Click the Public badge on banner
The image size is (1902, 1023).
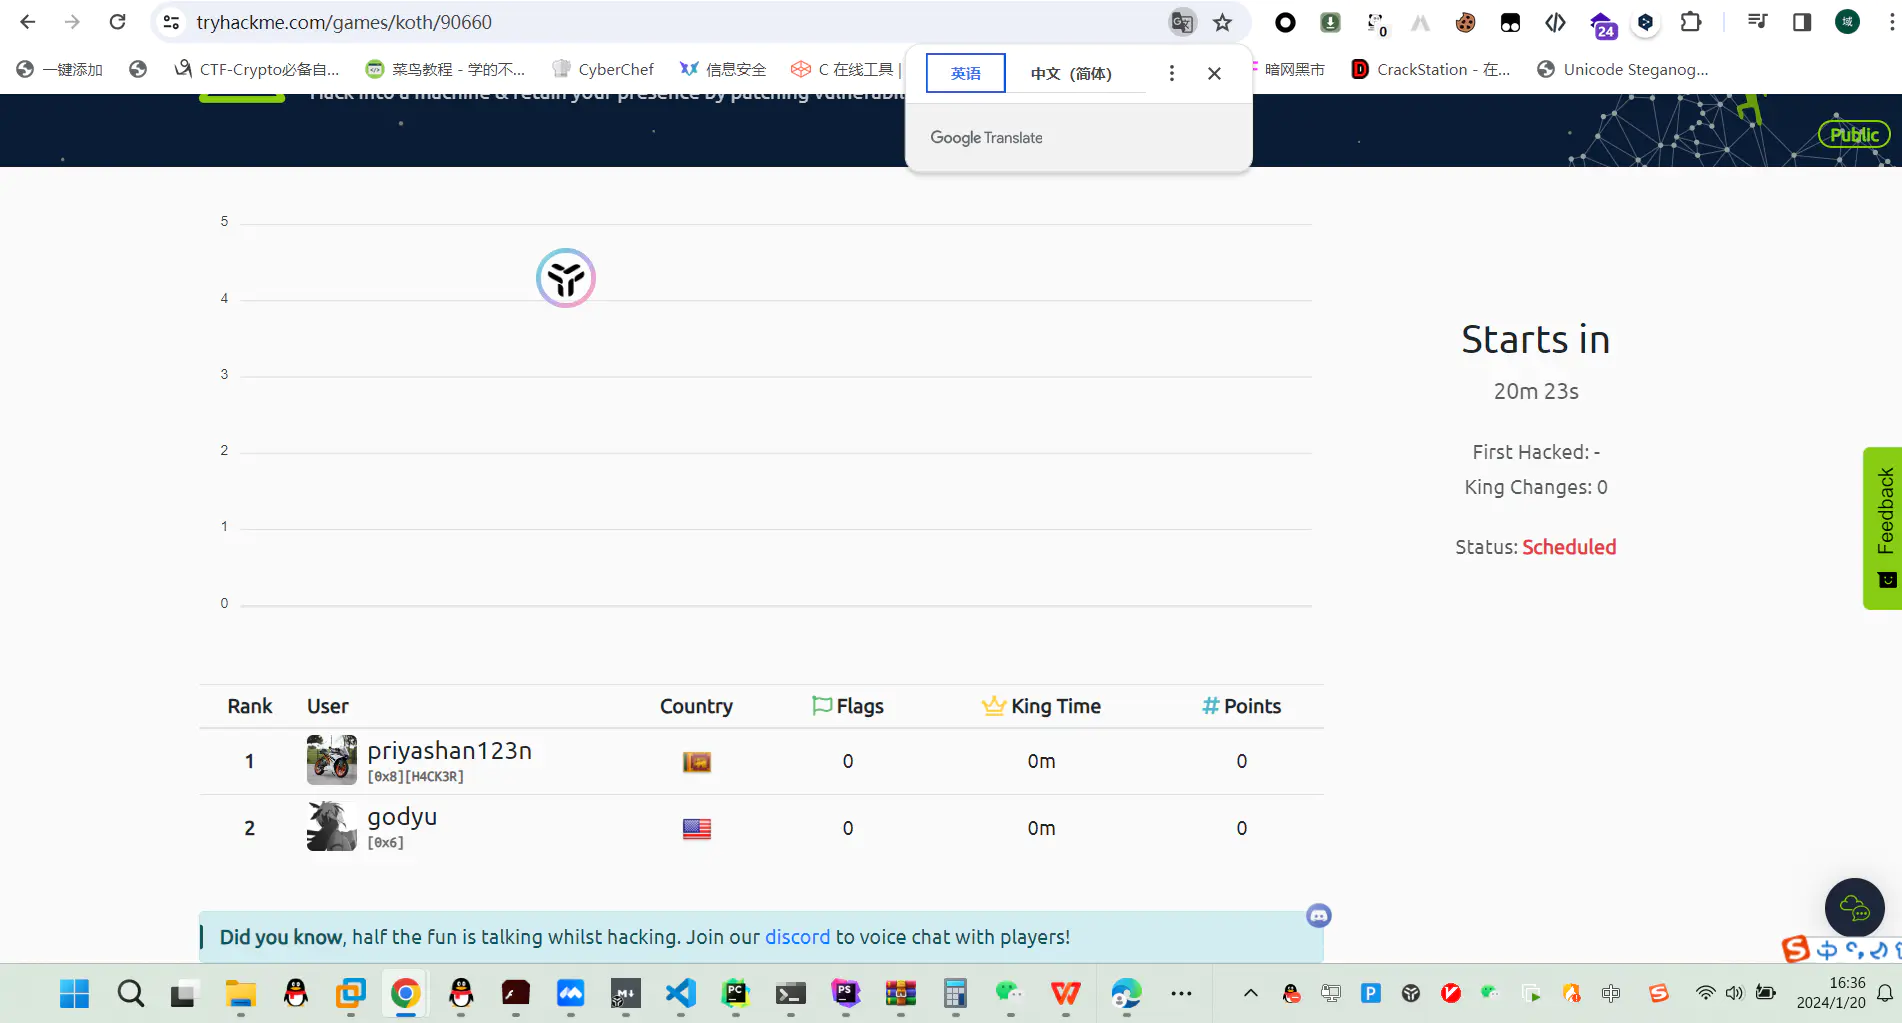point(1853,135)
